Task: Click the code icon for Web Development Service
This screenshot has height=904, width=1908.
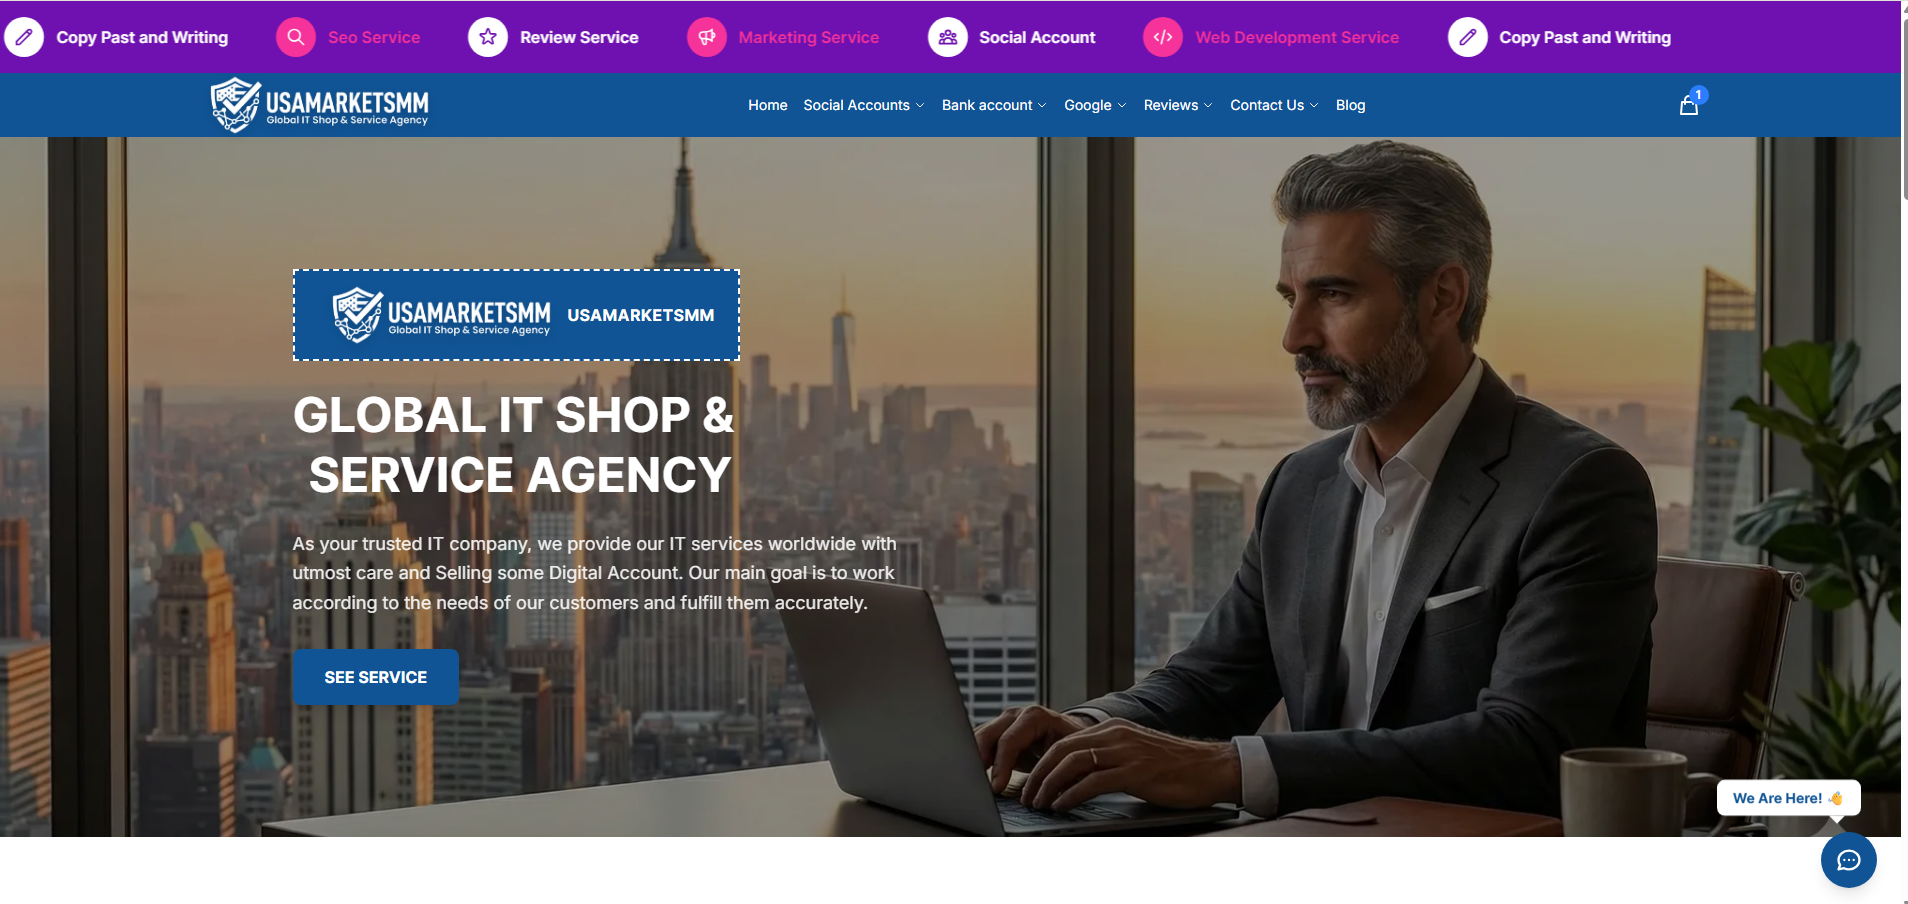Action: (1163, 38)
